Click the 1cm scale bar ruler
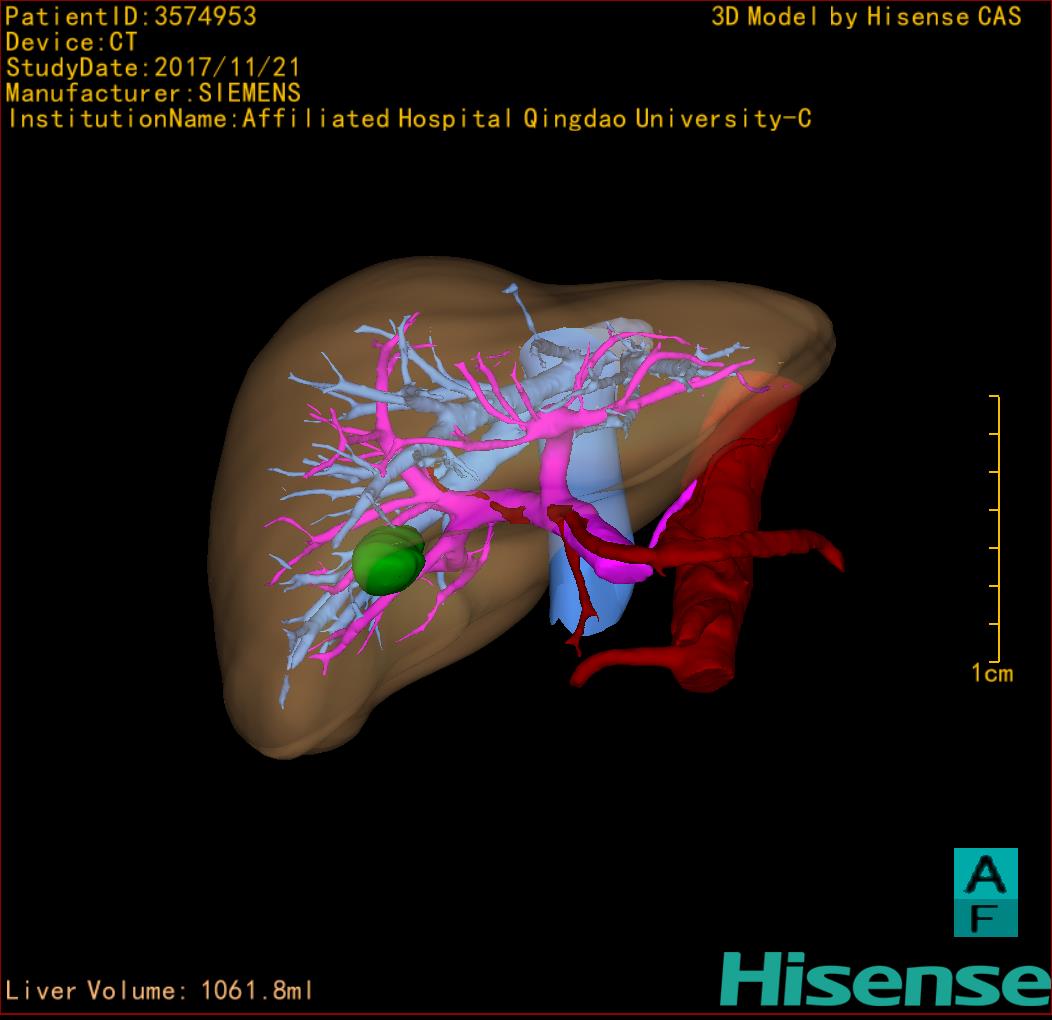The image size is (1052, 1020). click(995, 529)
